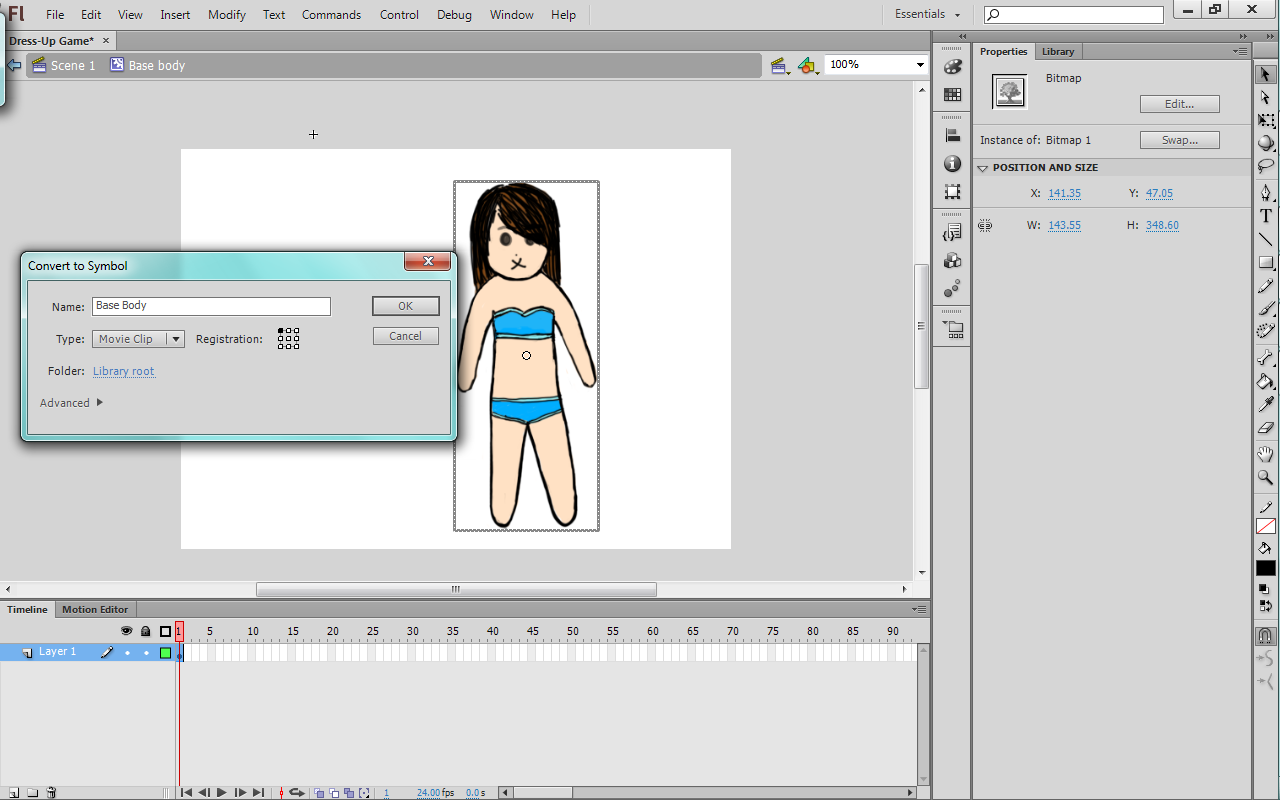Open the Modify menu
Viewport: 1280px width, 800px height.
pyautogui.click(x=227, y=15)
